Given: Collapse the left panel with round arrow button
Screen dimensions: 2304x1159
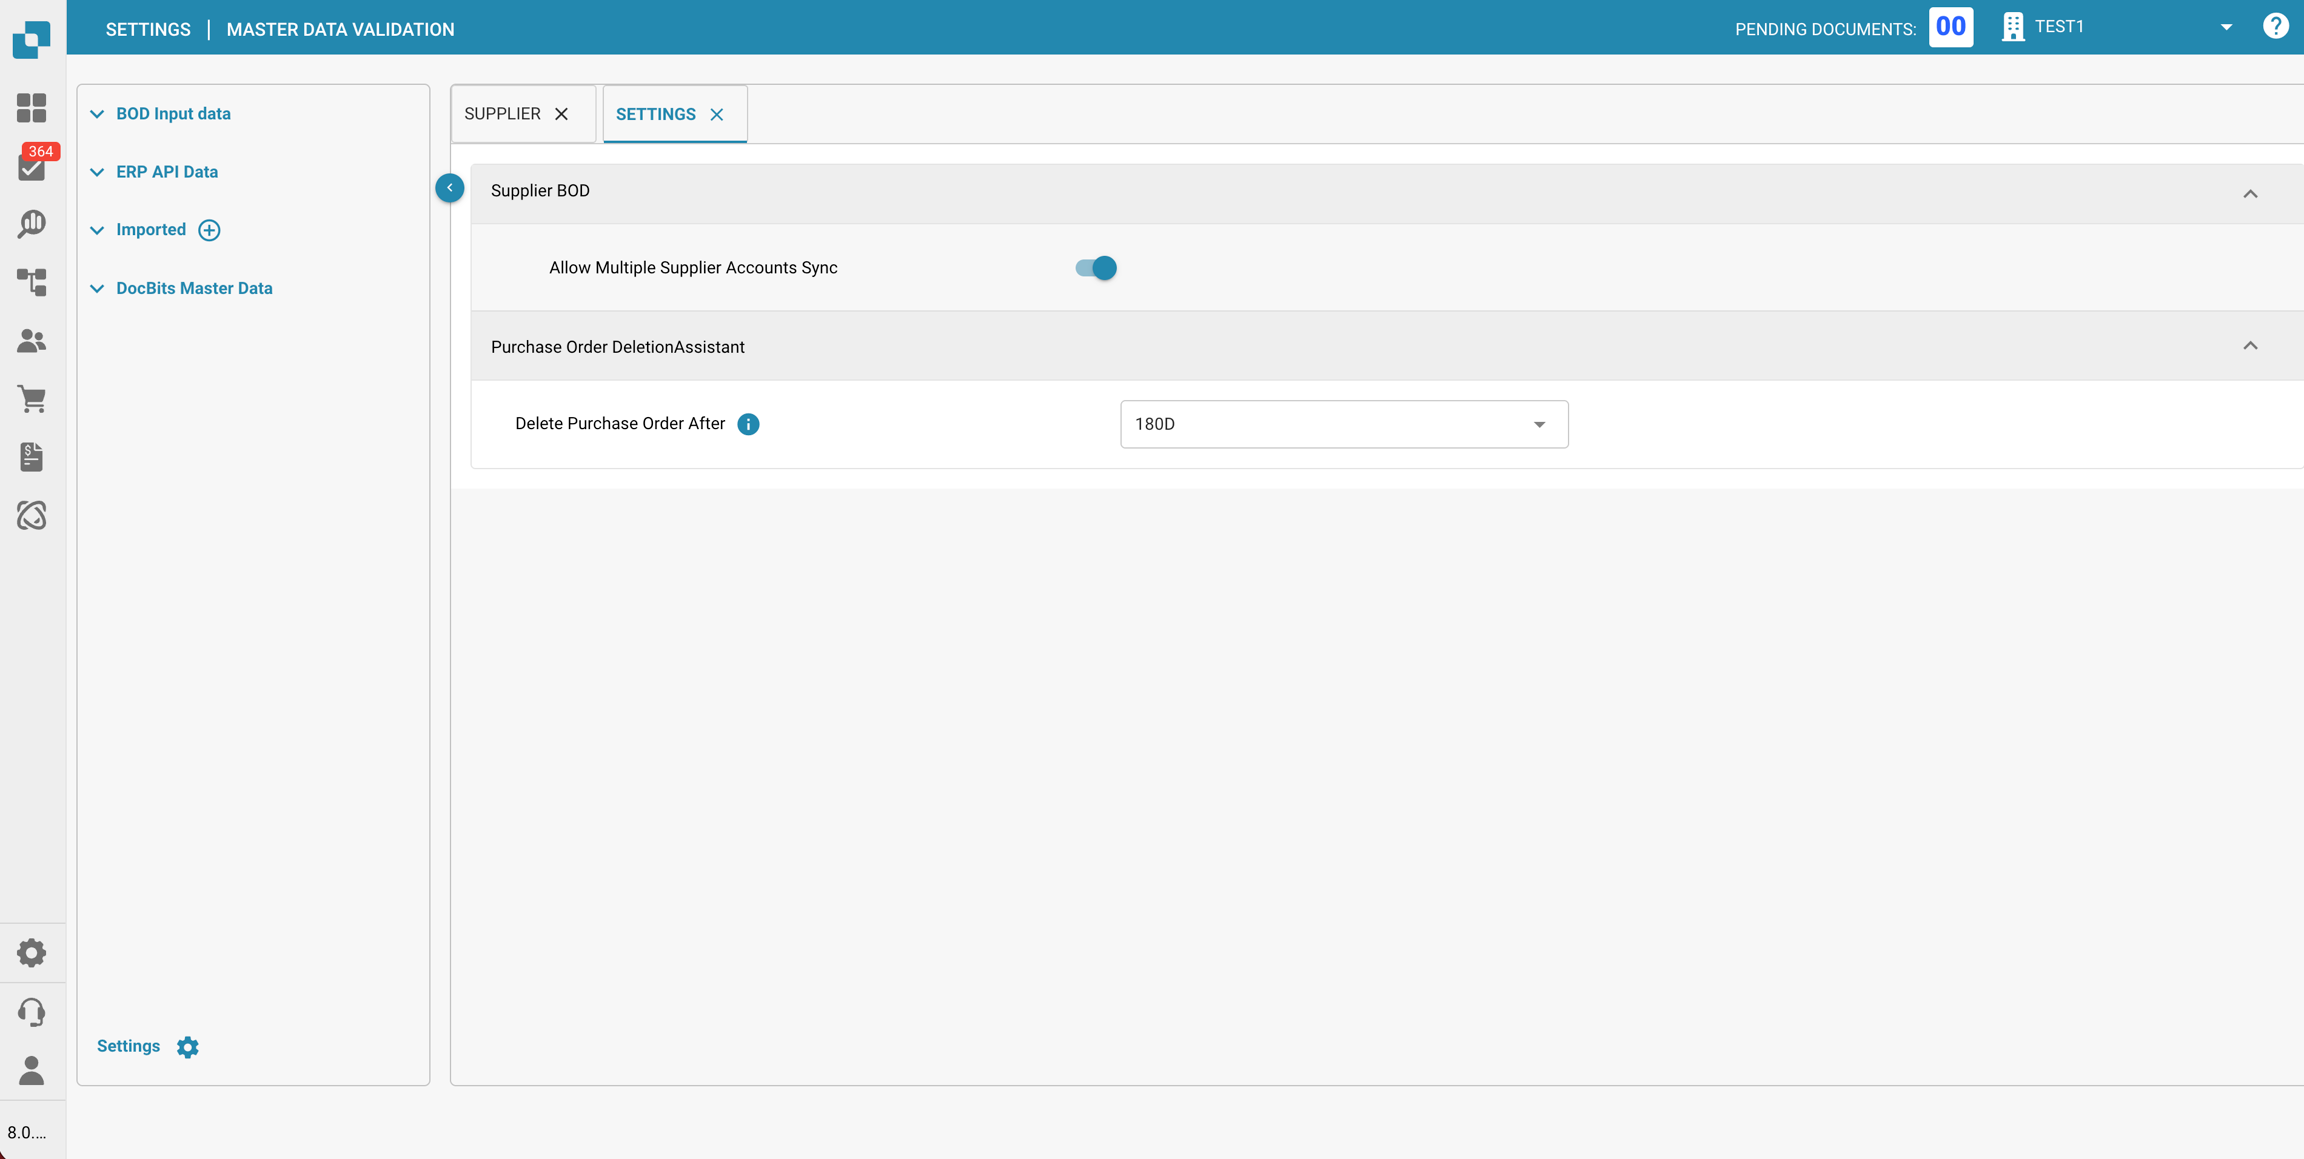Looking at the screenshot, I should coord(449,188).
